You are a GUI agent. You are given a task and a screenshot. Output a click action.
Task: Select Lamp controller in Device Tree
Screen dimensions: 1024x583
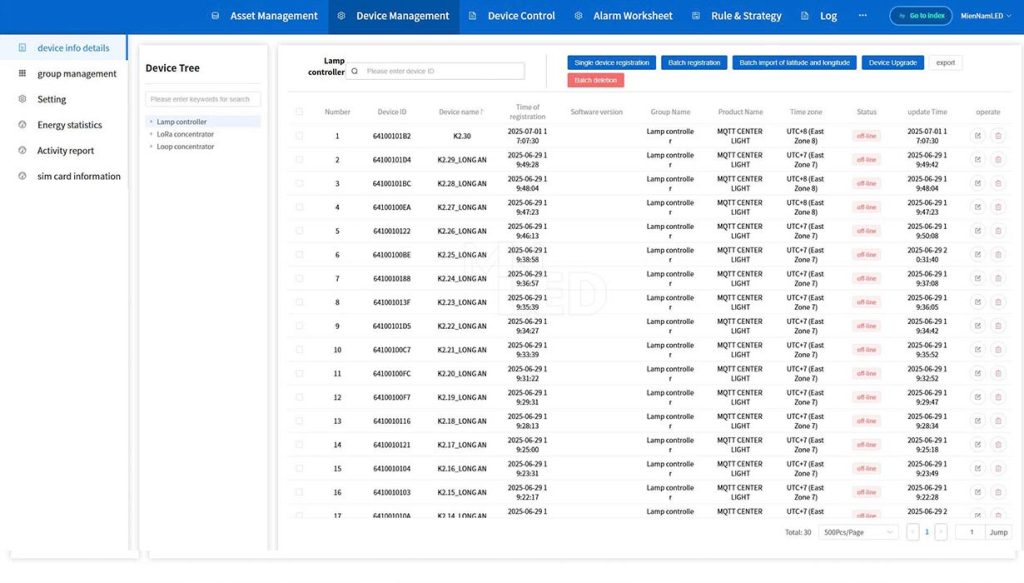click(203, 121)
